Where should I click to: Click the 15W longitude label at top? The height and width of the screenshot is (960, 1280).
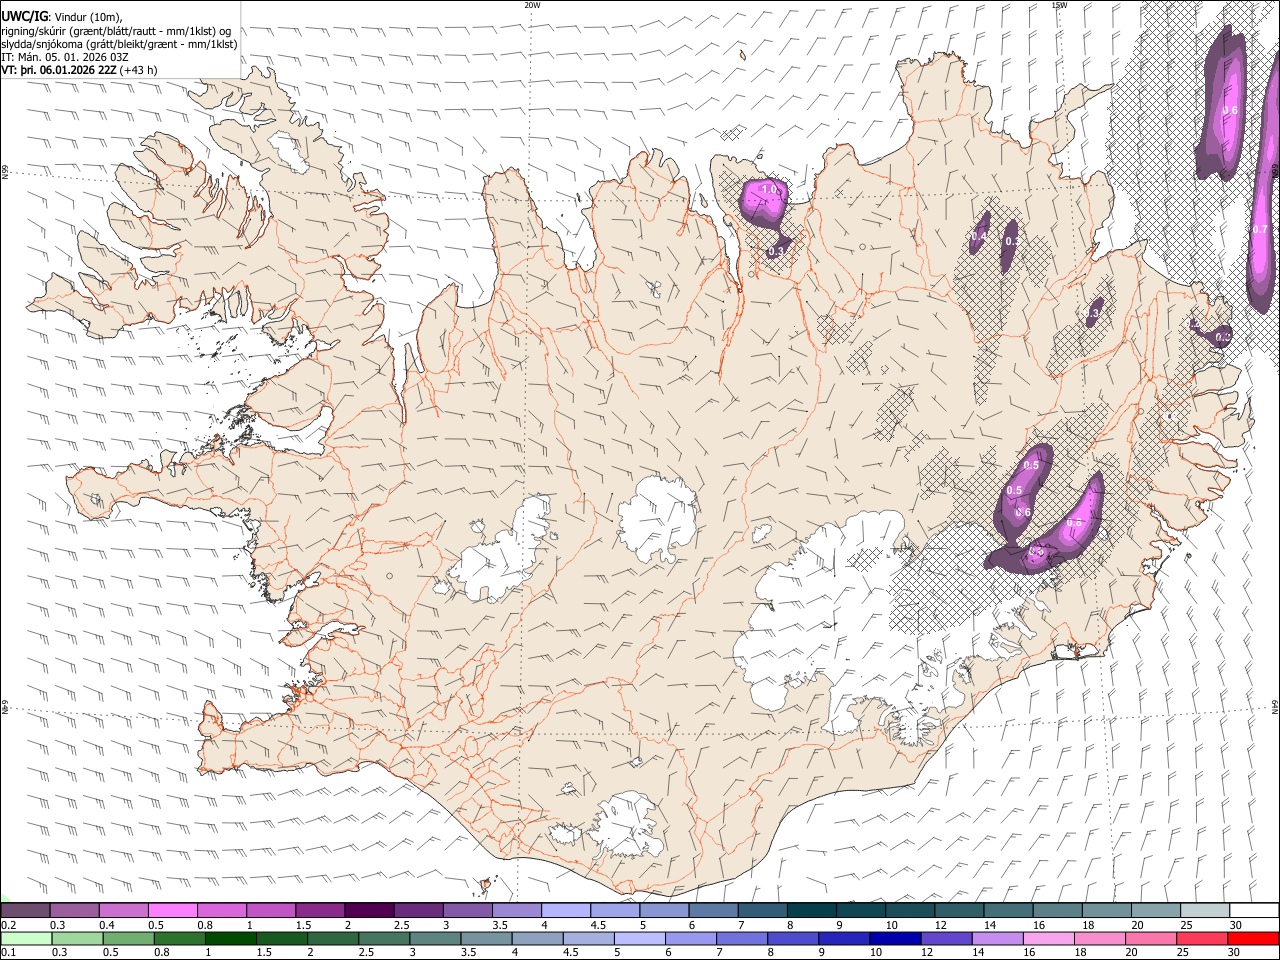[1059, 5]
